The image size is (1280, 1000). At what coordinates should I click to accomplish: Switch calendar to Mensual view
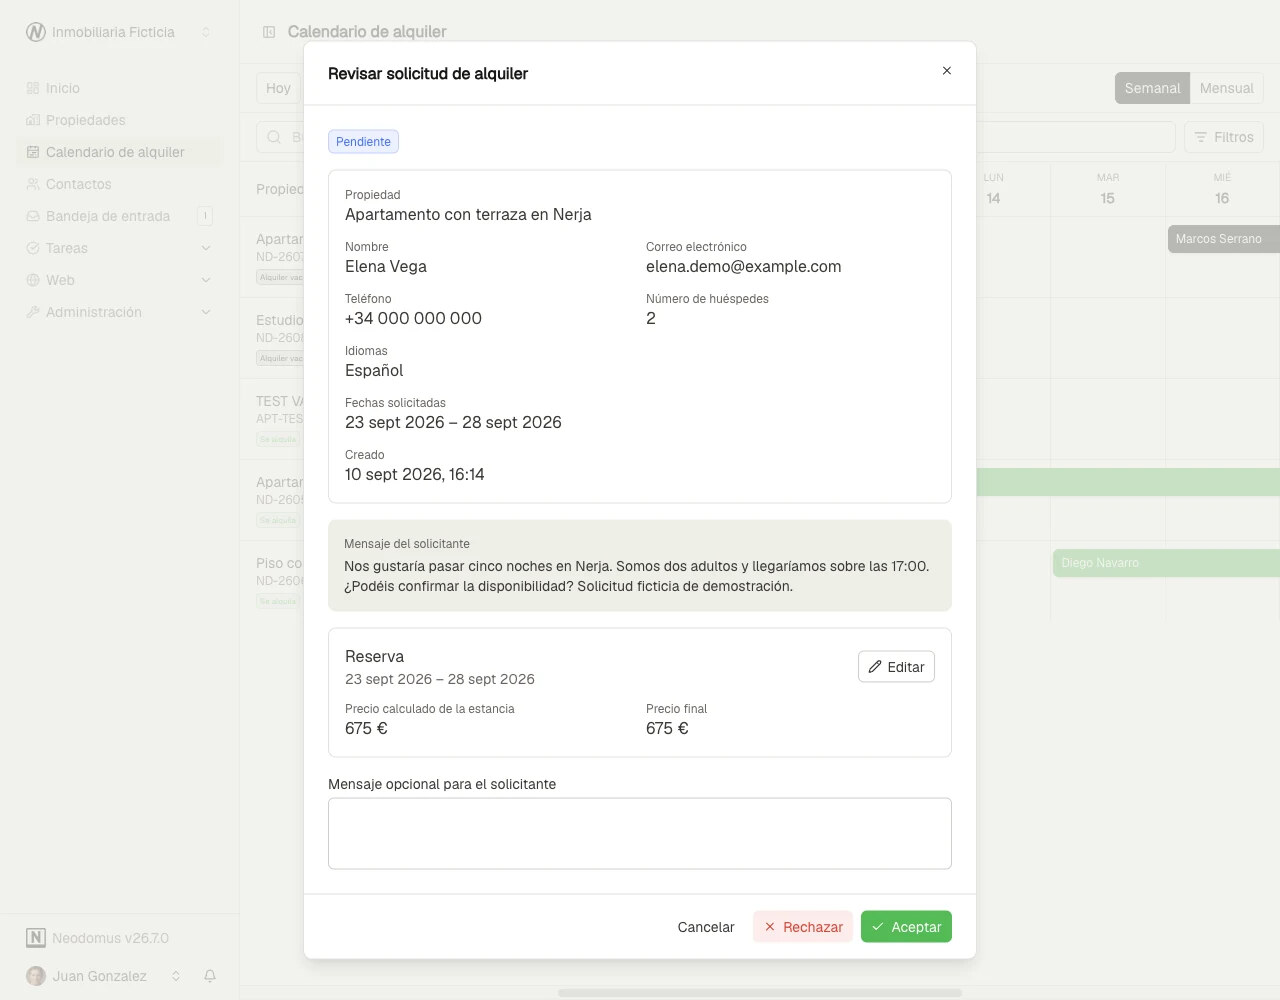coord(1226,88)
